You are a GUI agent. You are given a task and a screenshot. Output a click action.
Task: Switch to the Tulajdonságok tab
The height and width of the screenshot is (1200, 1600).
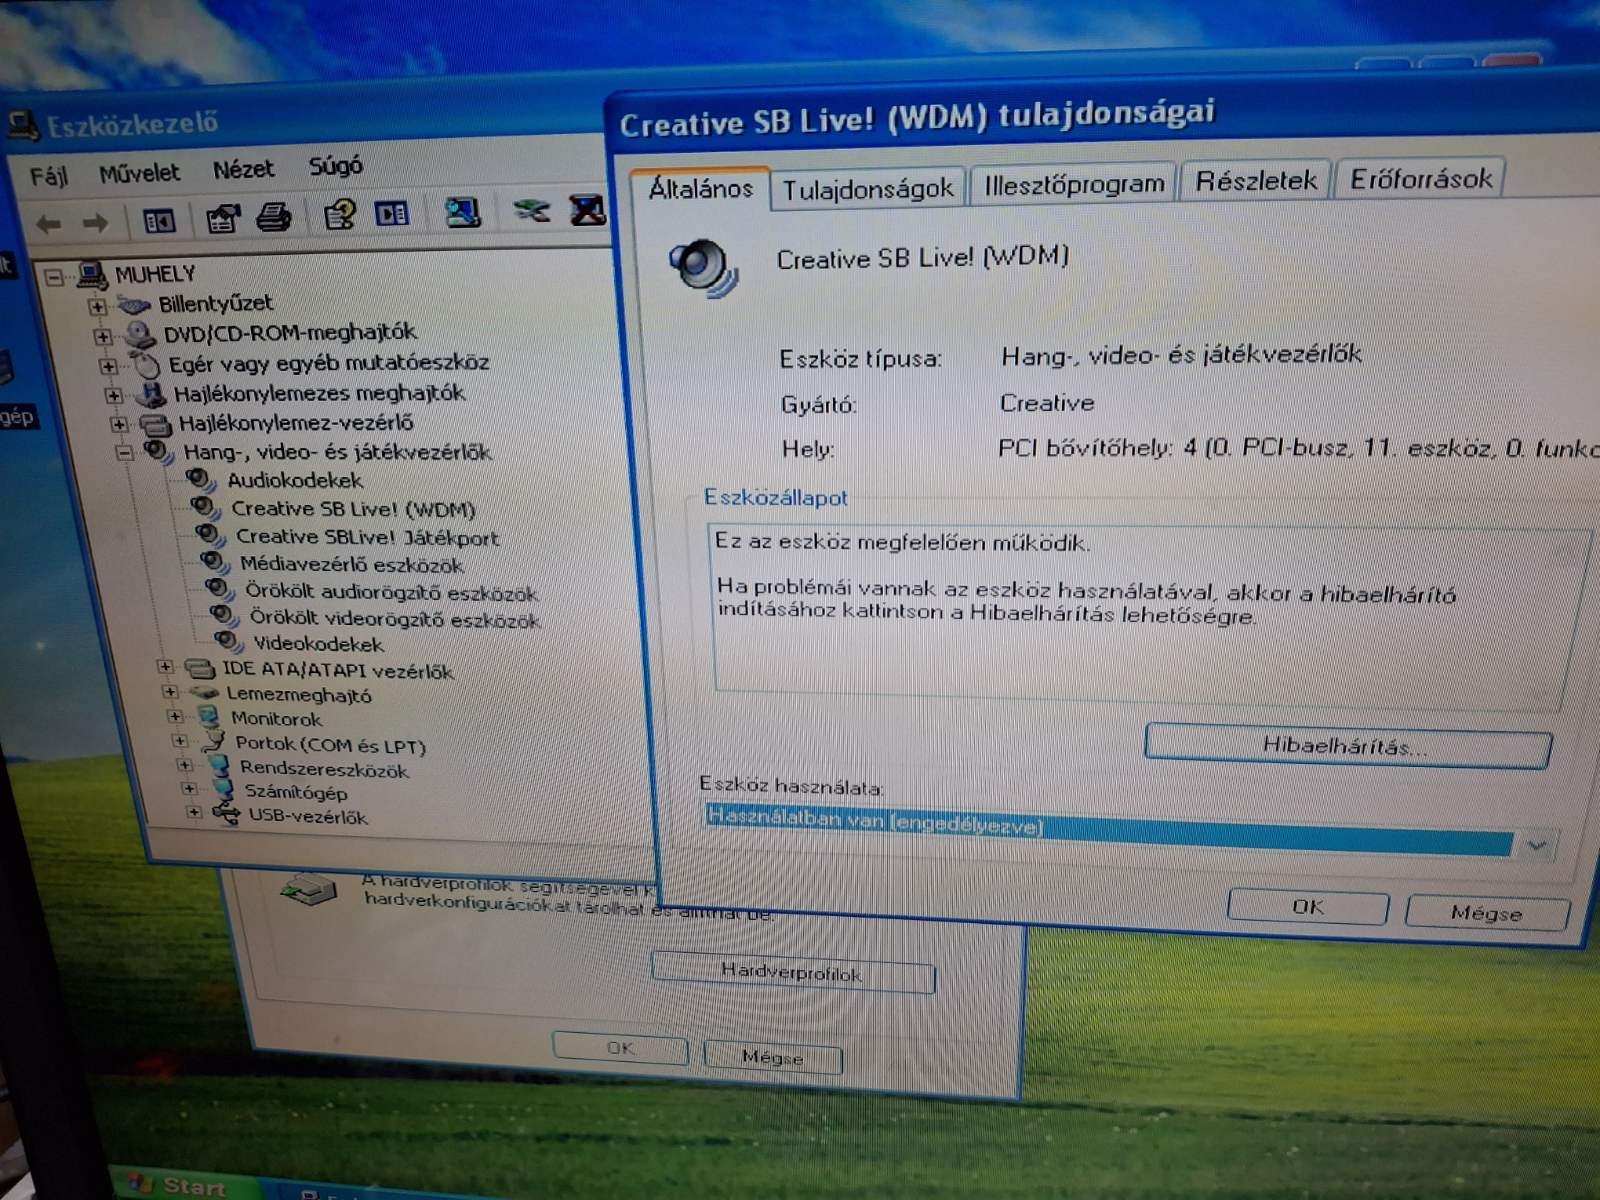tap(867, 188)
